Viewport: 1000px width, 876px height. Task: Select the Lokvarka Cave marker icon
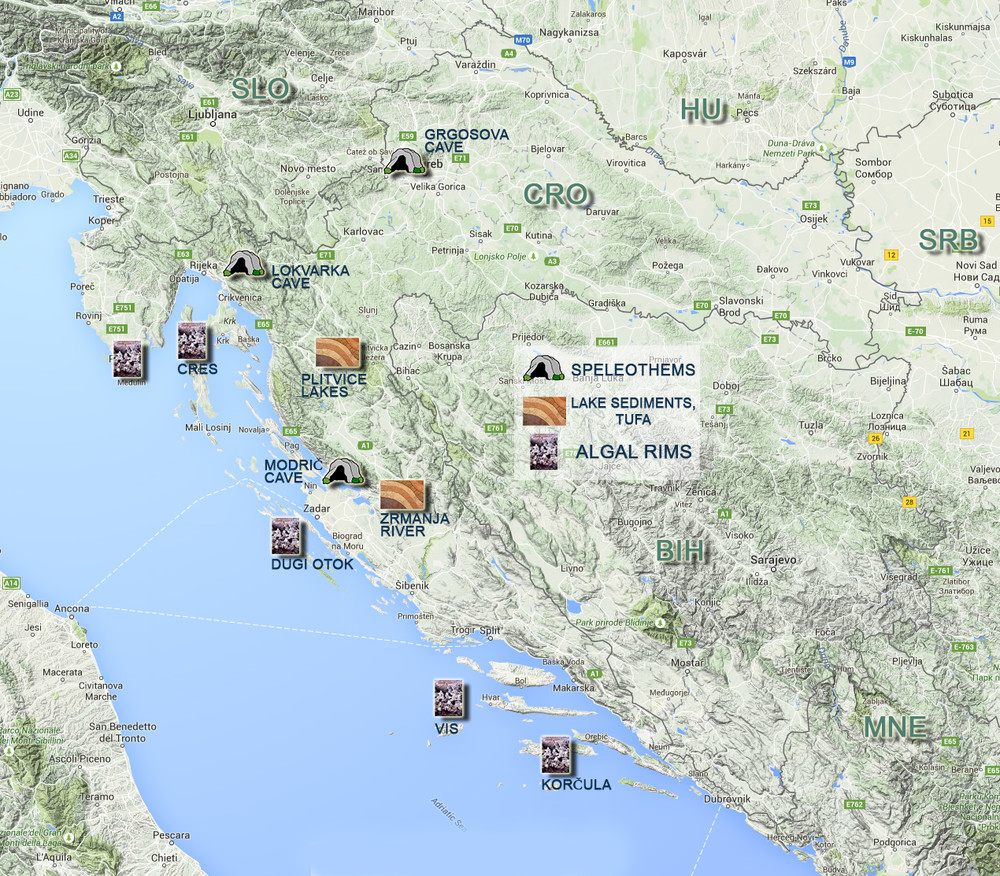[x=243, y=264]
